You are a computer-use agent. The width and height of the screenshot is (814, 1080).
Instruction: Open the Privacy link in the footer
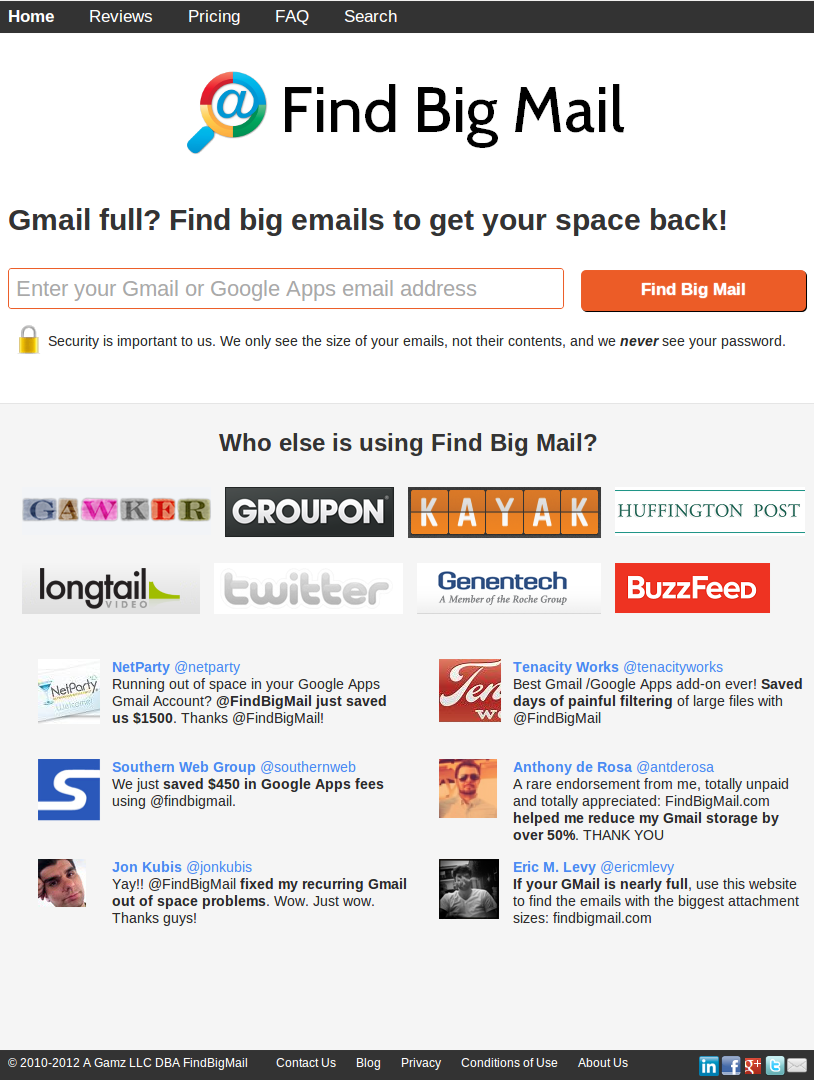(x=421, y=1063)
